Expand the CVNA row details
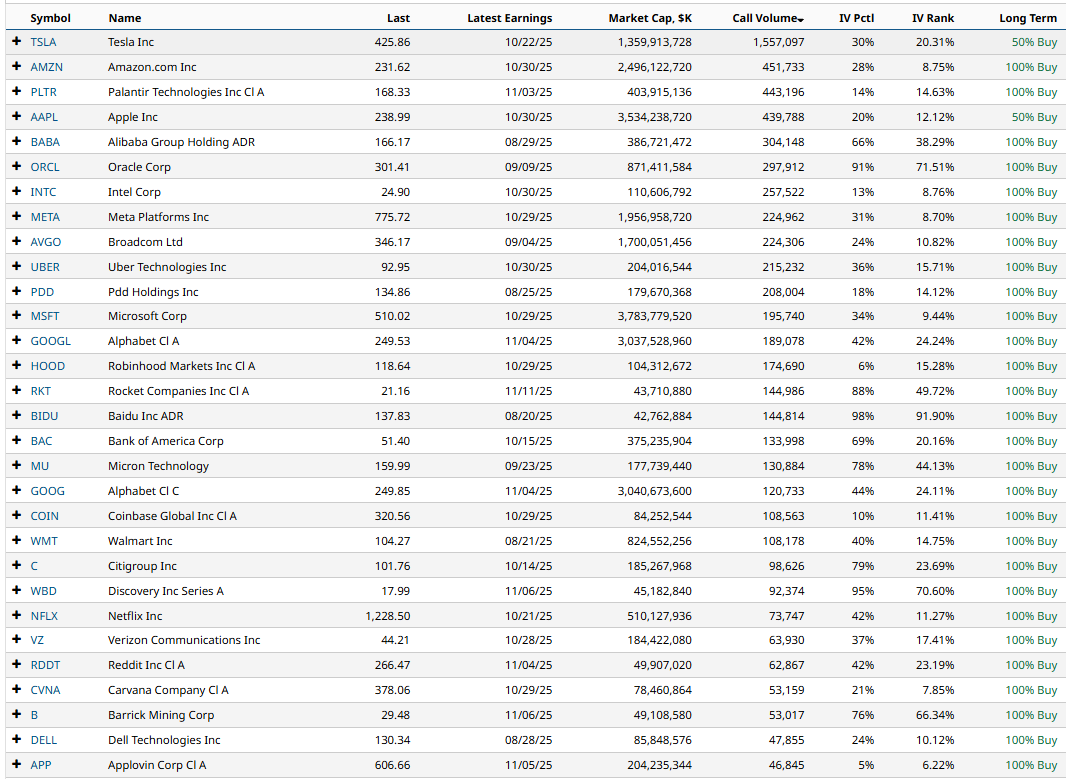This screenshot has width=1066, height=779. (x=17, y=690)
